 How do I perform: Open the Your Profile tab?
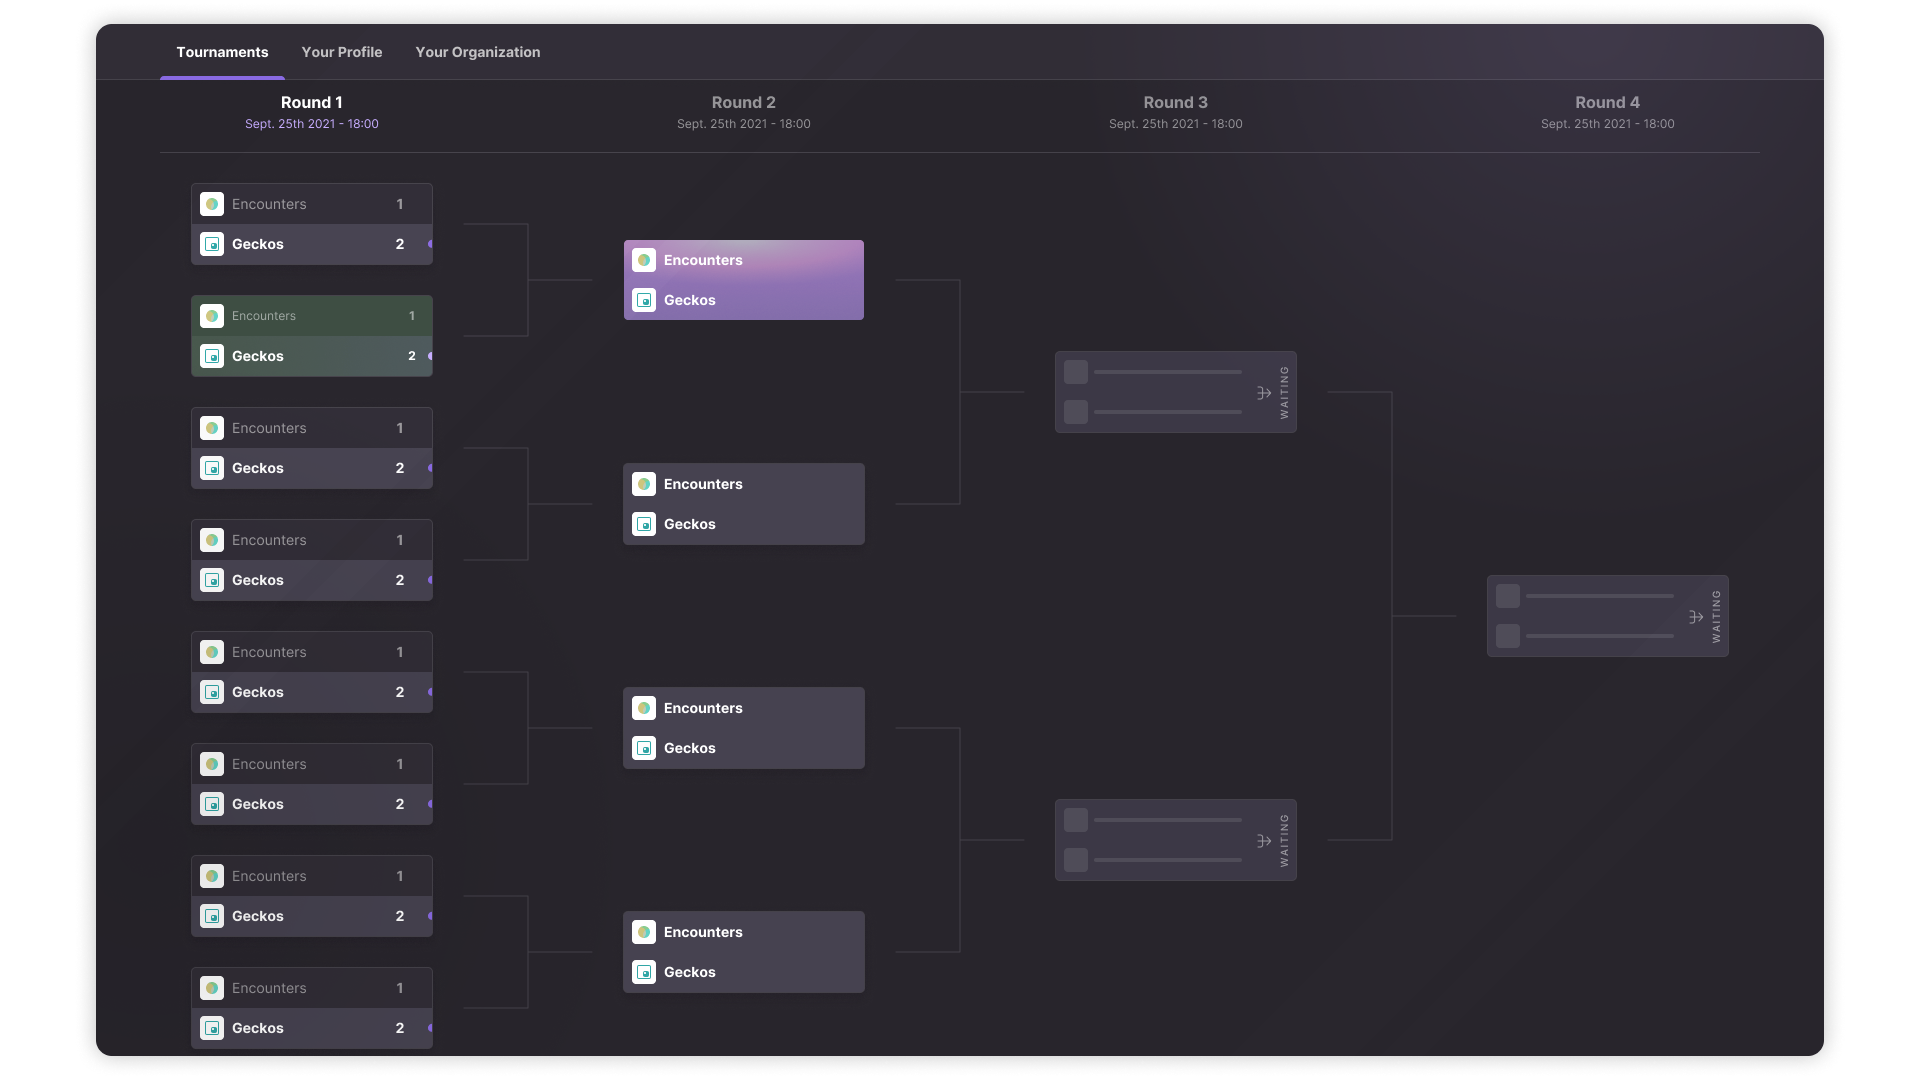point(342,53)
